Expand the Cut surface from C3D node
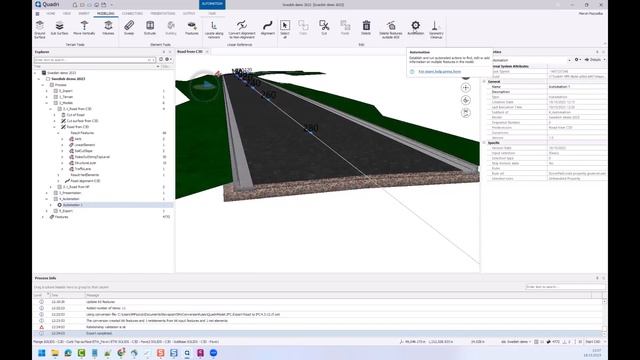Image resolution: width=640 pixels, height=360 pixels. click(55, 121)
